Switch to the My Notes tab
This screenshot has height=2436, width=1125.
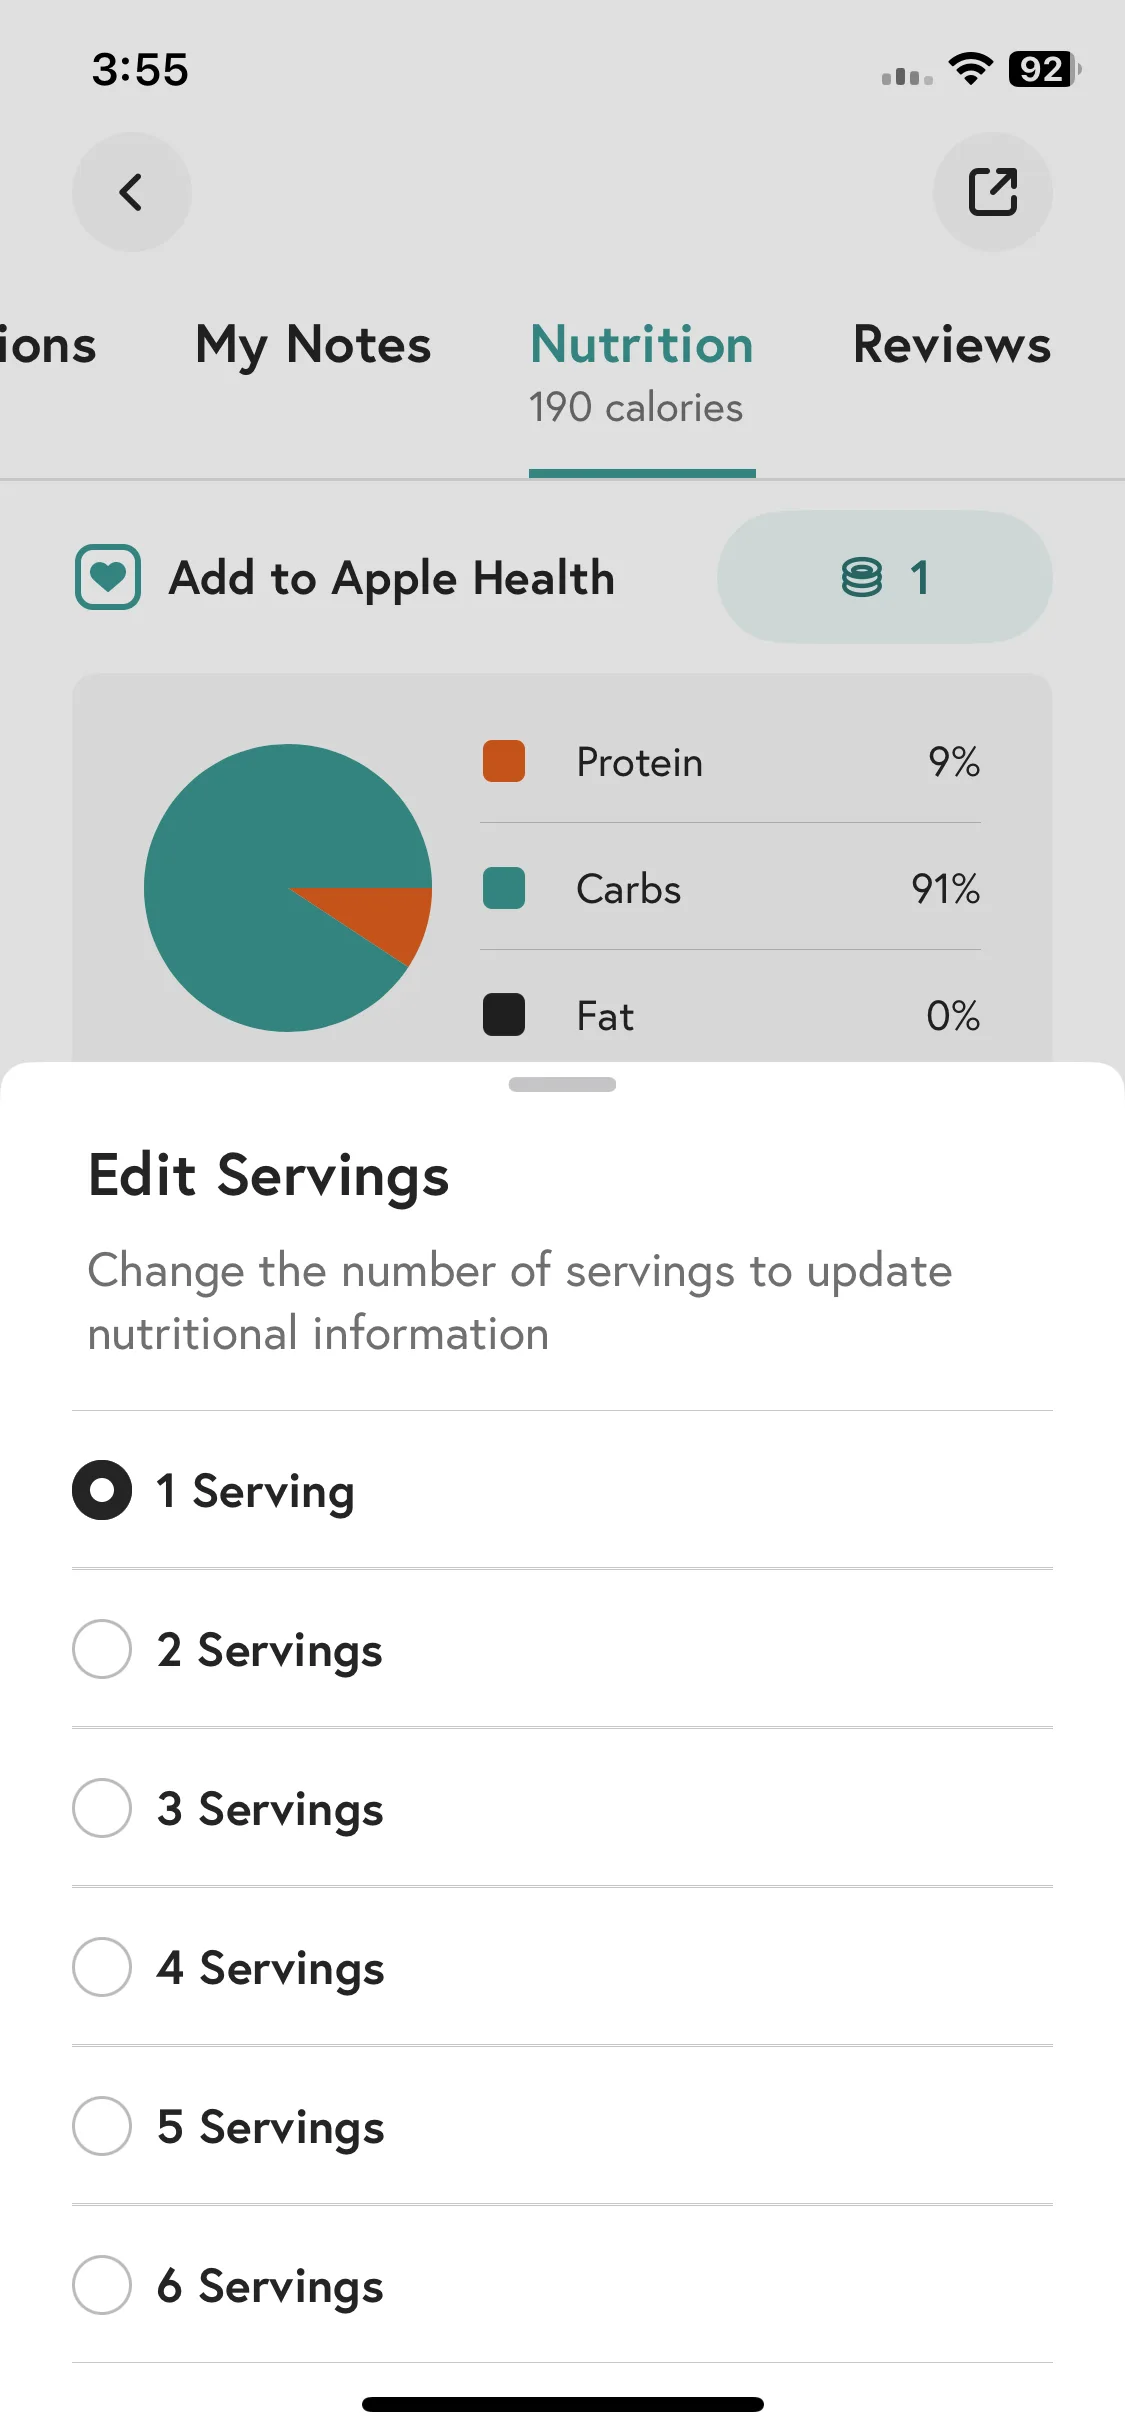click(313, 345)
